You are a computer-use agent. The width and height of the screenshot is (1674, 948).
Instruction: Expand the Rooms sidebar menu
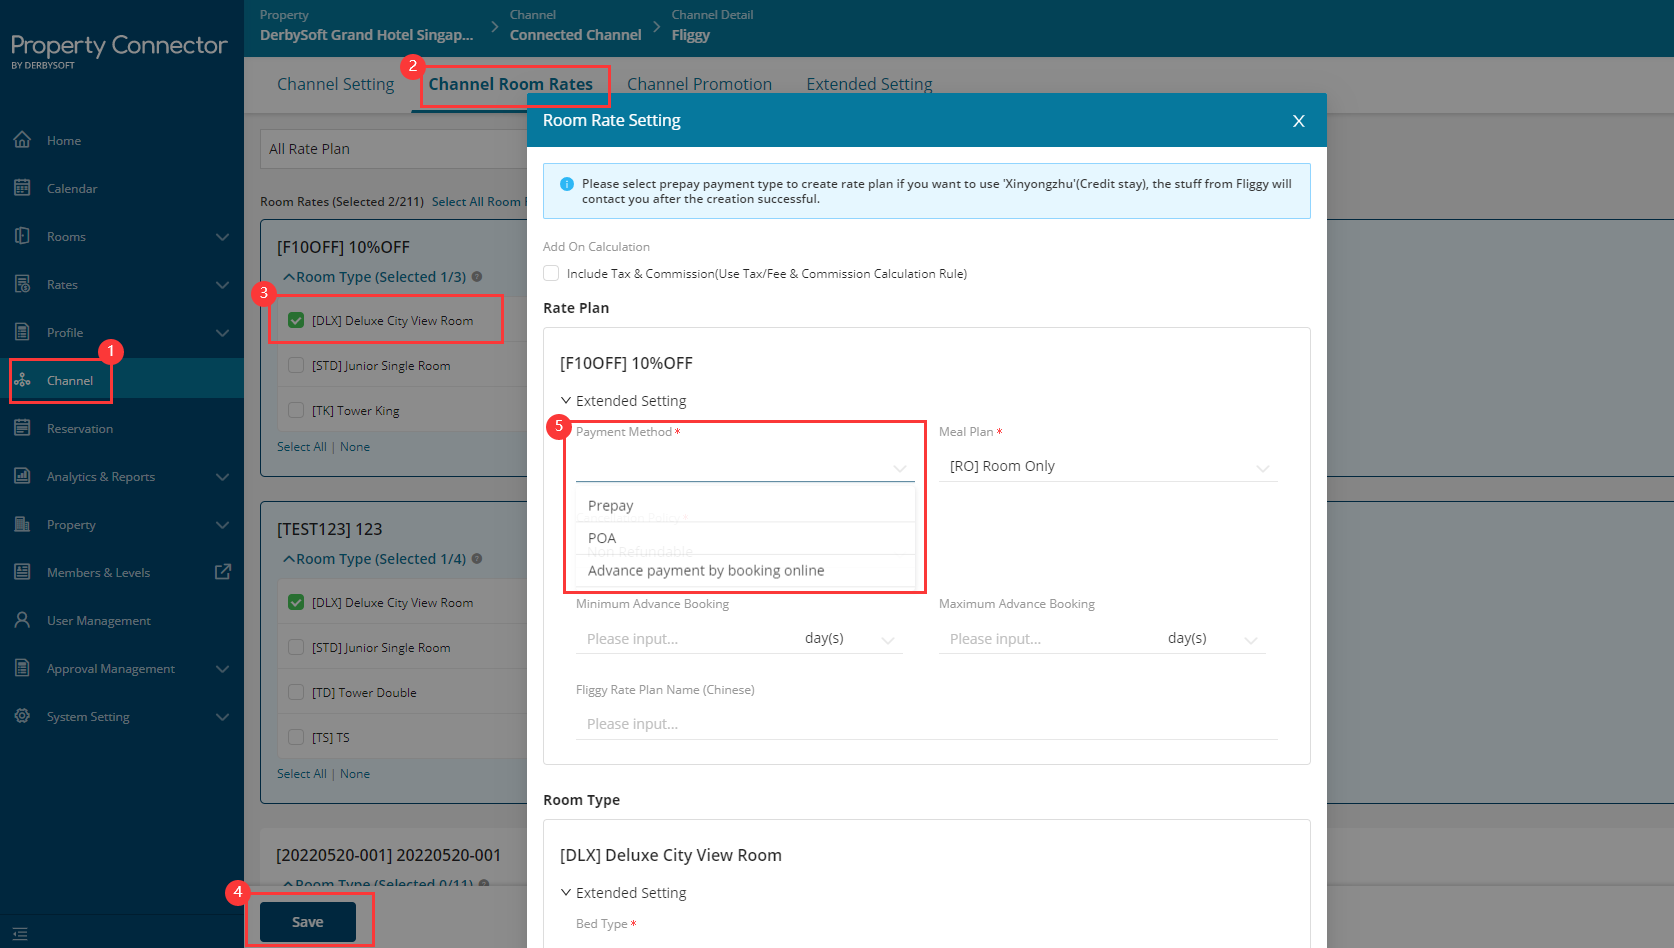click(222, 237)
